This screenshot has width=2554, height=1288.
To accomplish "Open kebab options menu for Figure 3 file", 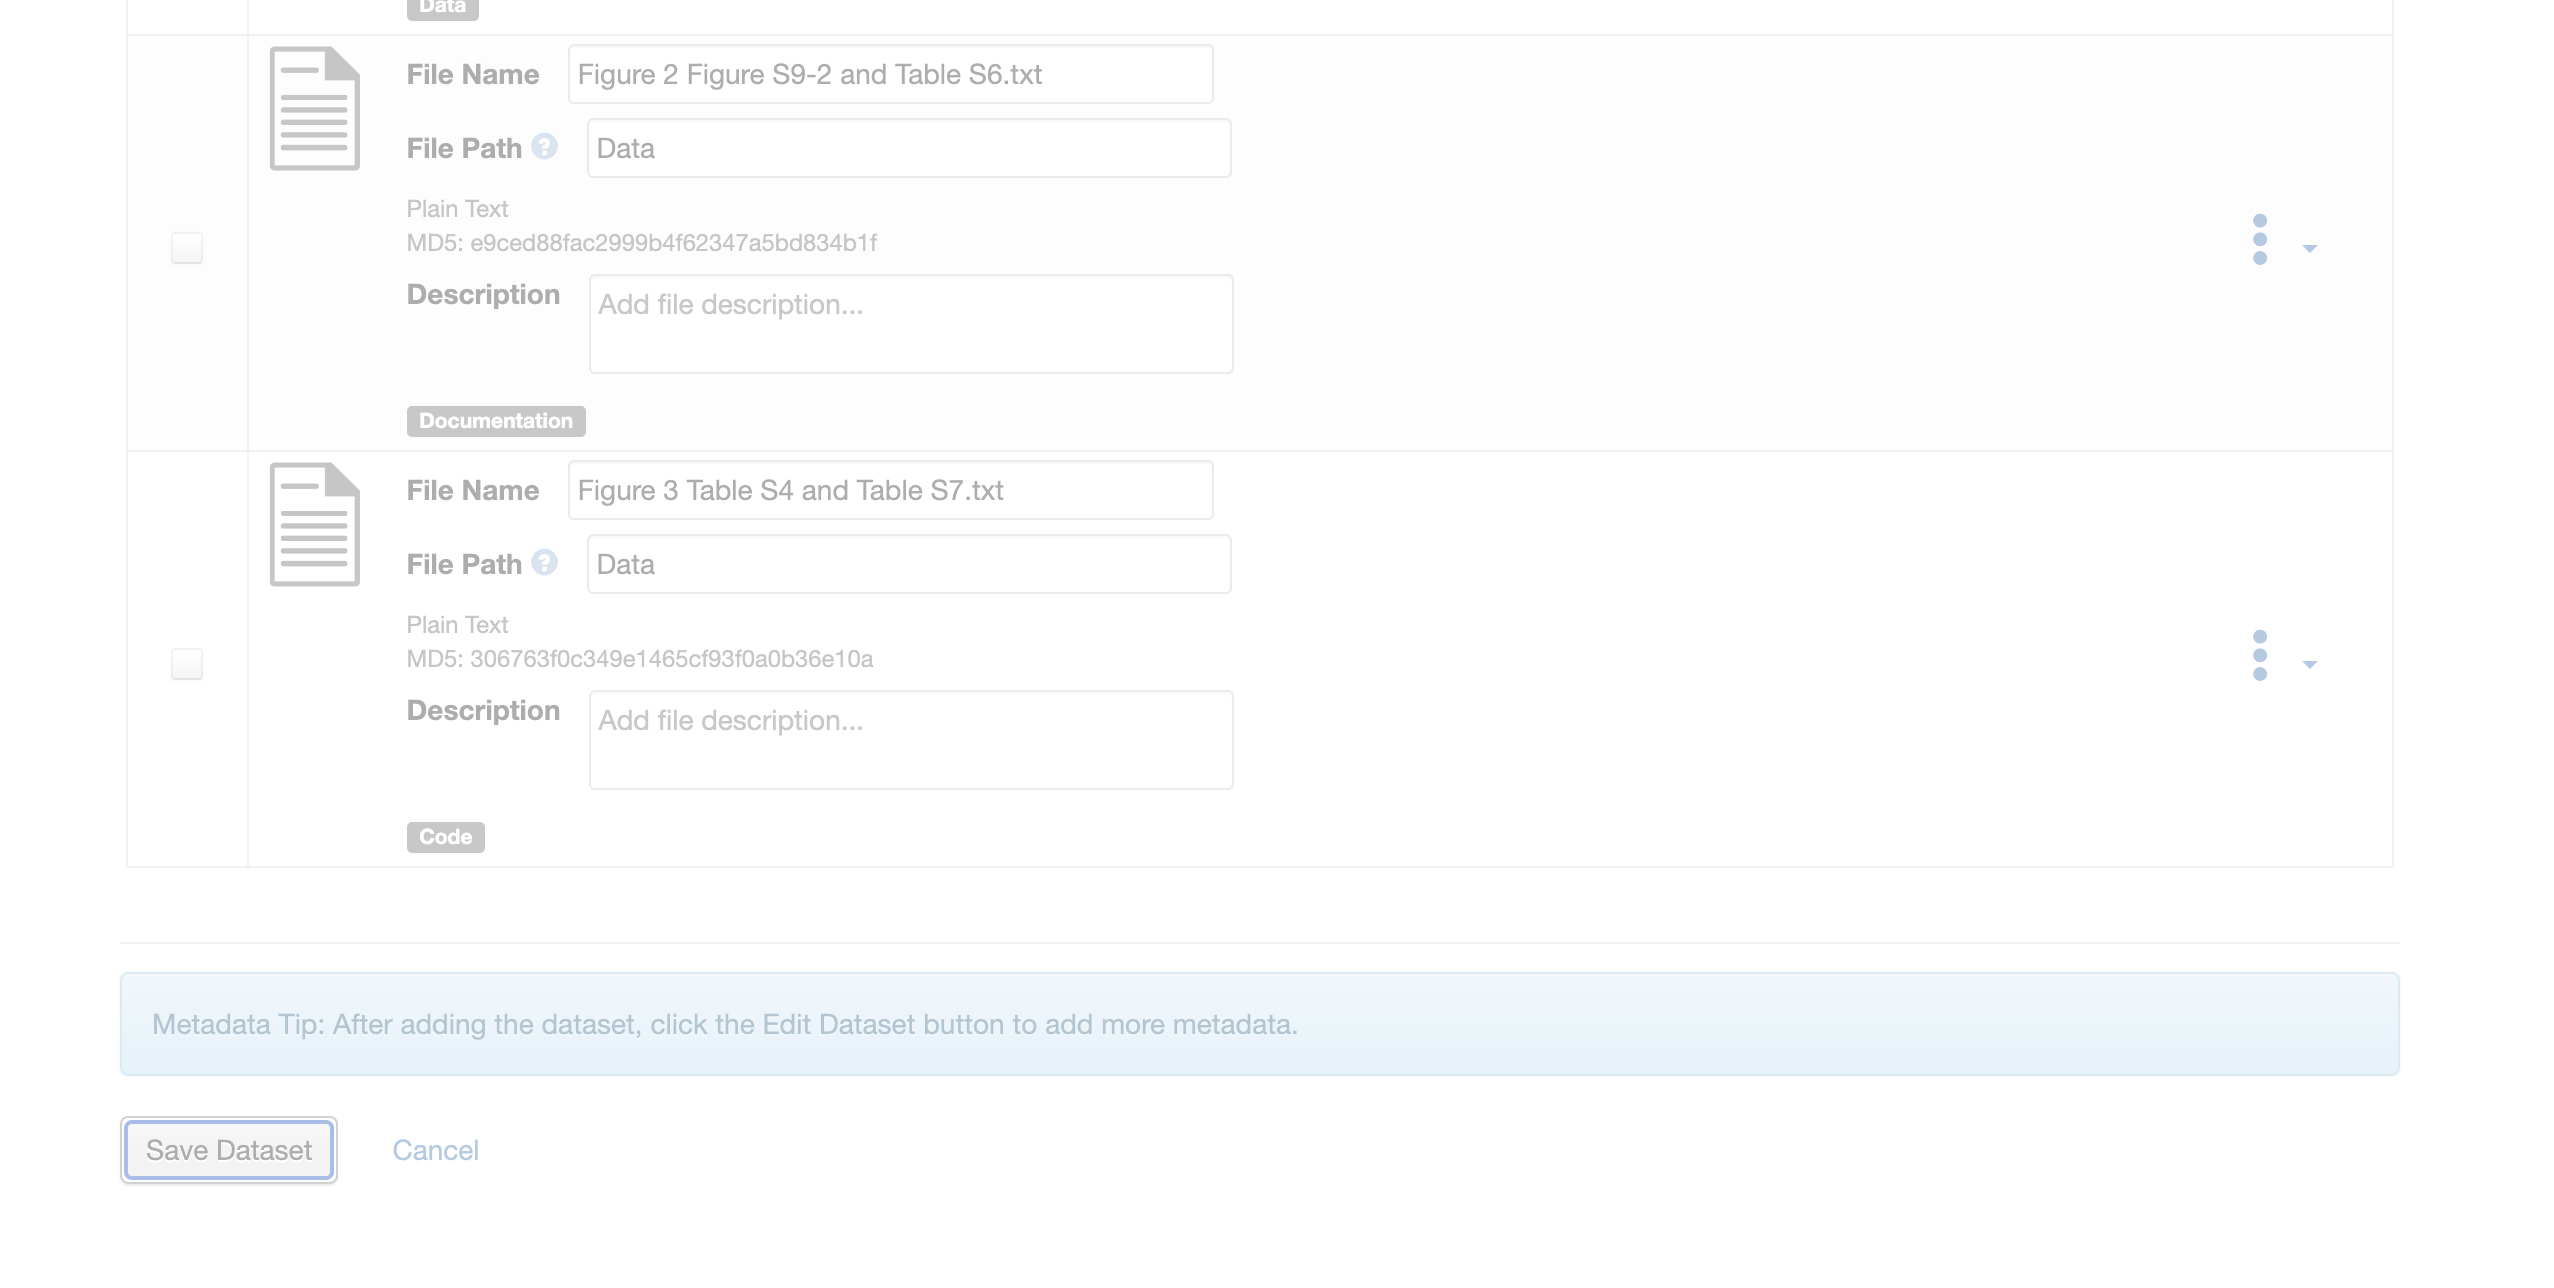I will (2259, 656).
